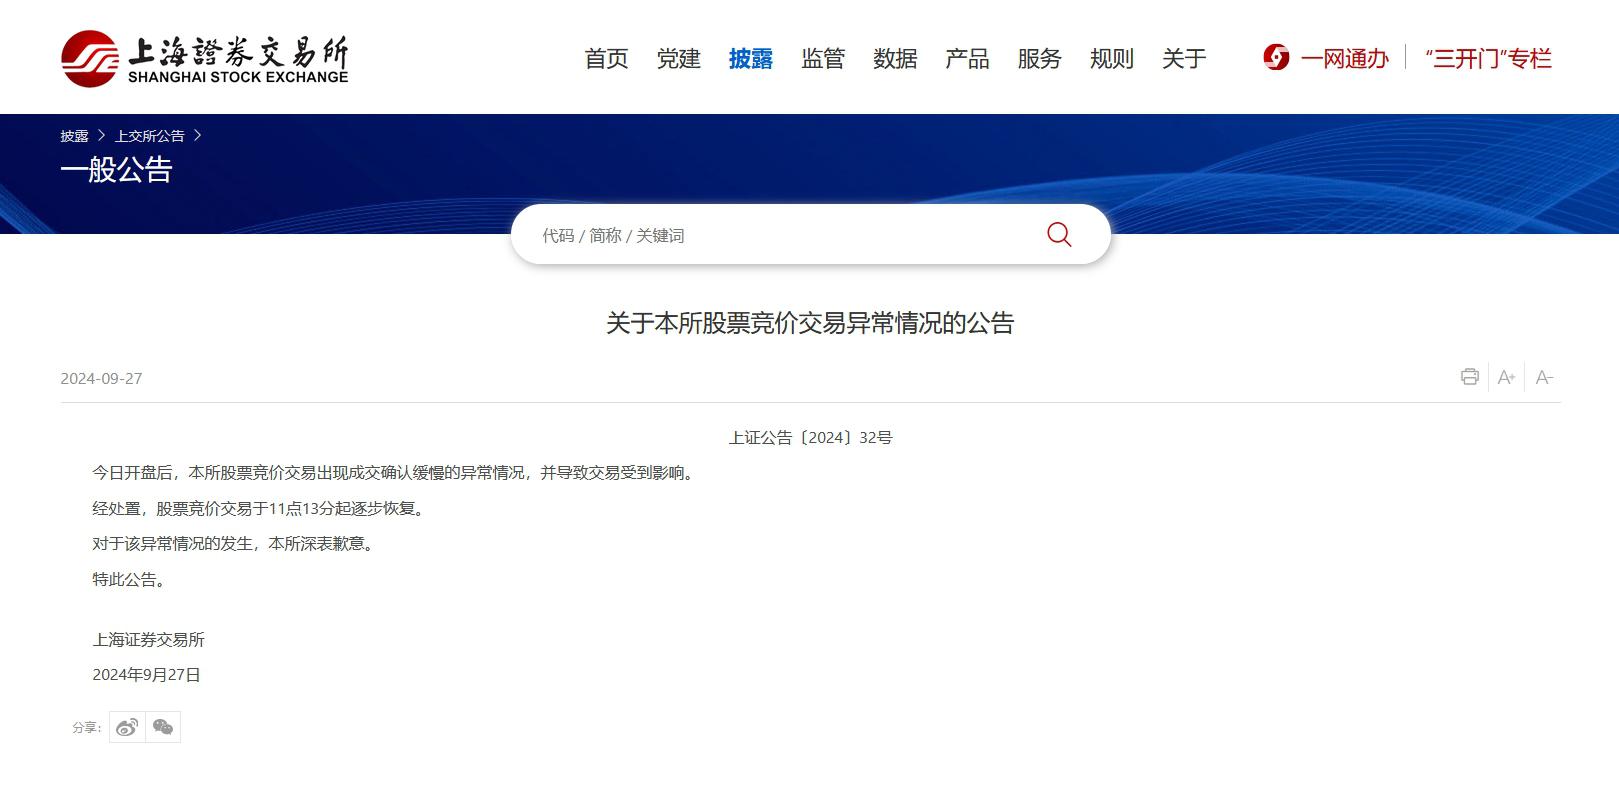Image resolution: width=1619 pixels, height=803 pixels.
Task: Click the line 对于该异常情况的发生，本所深表歉意
Action: tap(236, 544)
